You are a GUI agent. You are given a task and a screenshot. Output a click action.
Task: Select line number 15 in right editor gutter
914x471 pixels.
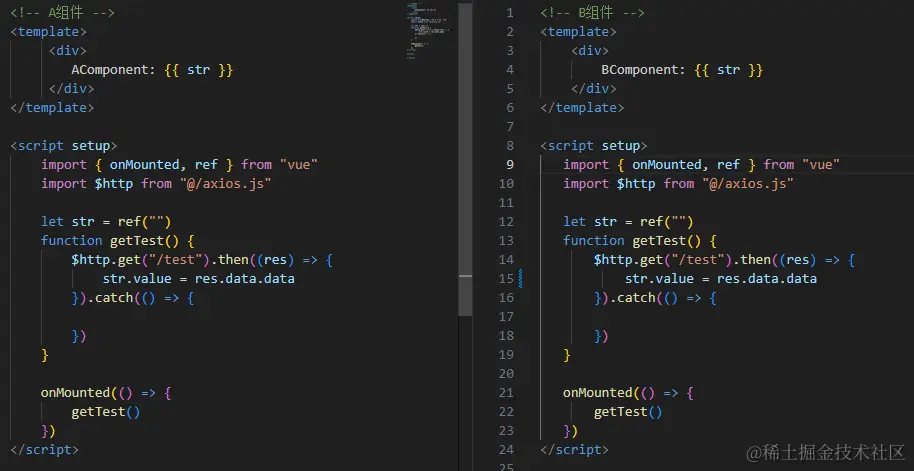pyautogui.click(x=507, y=279)
